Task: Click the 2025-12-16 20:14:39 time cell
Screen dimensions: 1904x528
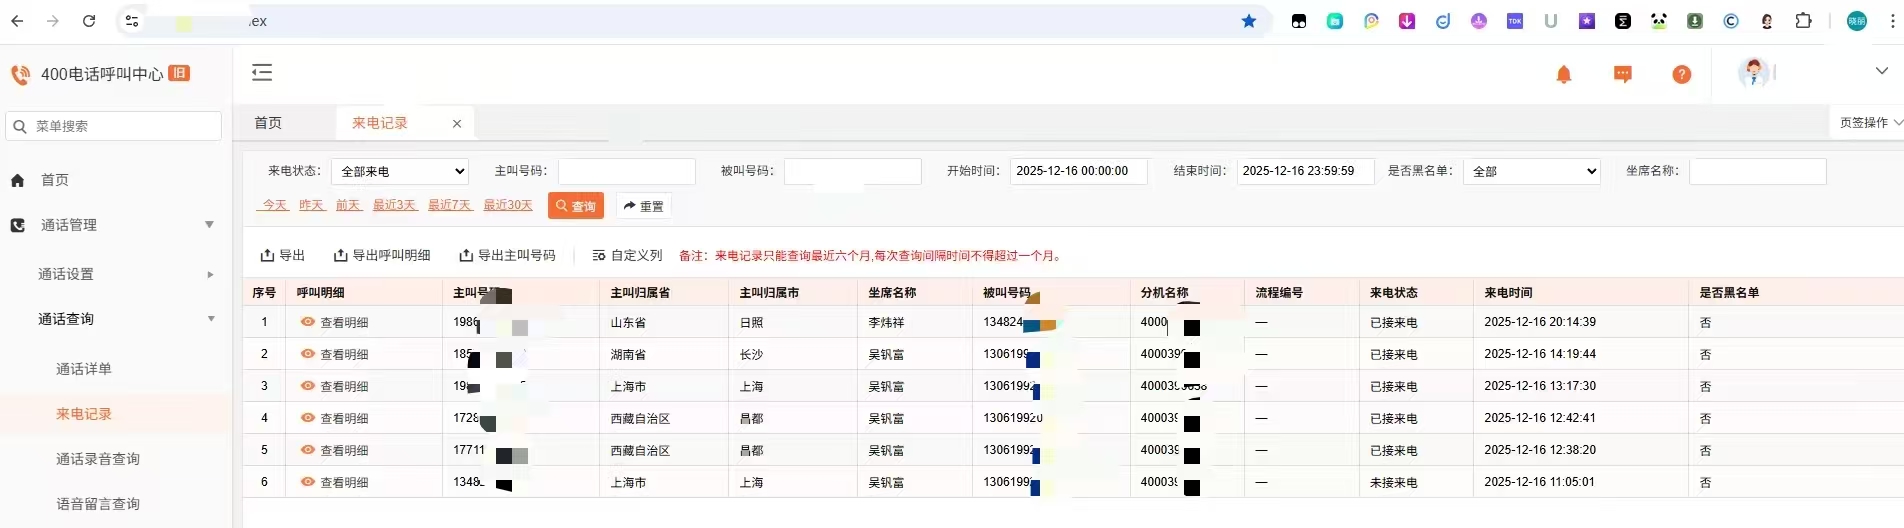Action: (x=1540, y=322)
